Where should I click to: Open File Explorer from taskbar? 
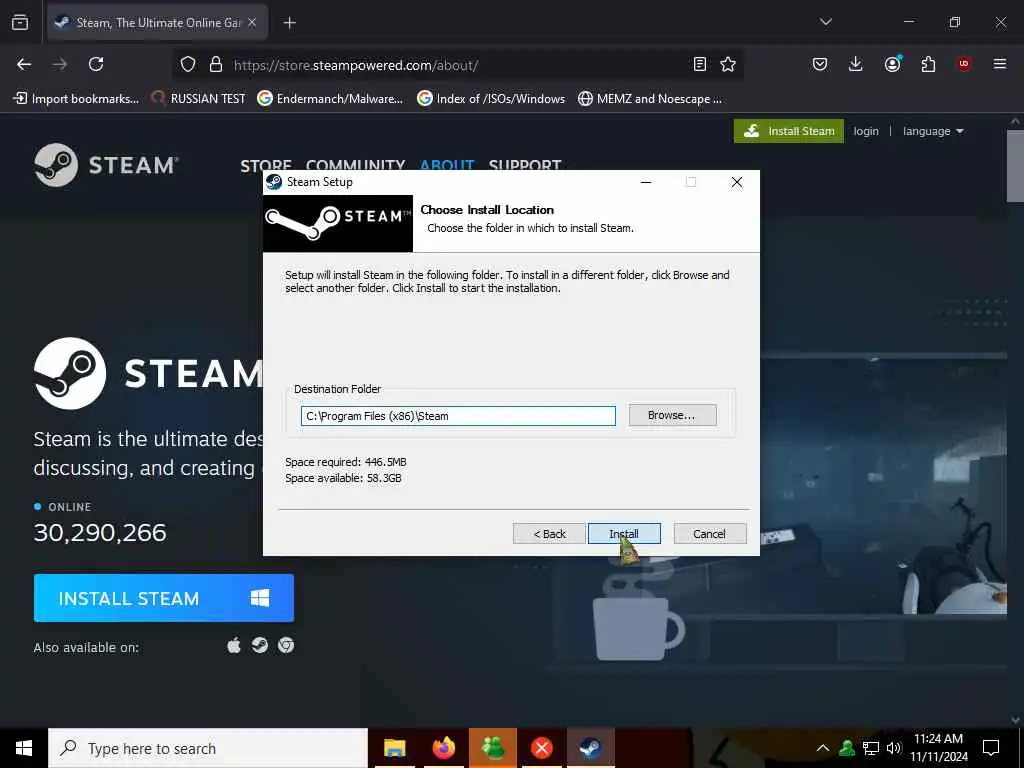click(x=394, y=748)
